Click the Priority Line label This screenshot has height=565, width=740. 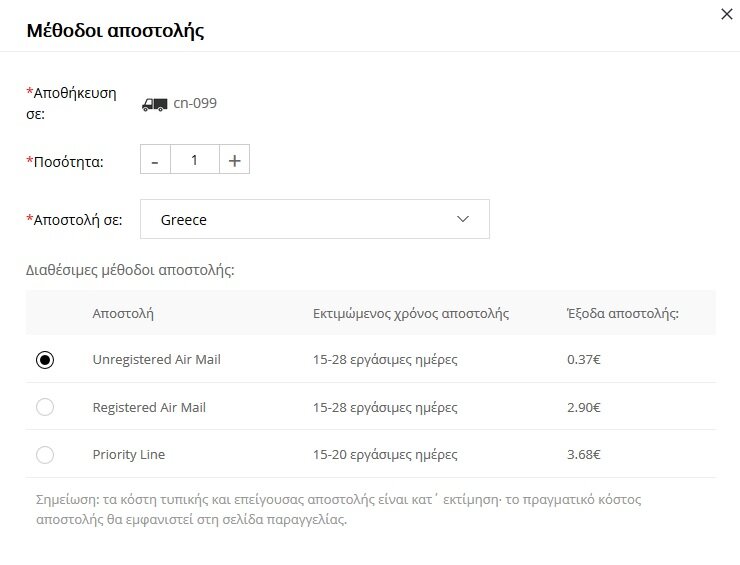(129, 455)
